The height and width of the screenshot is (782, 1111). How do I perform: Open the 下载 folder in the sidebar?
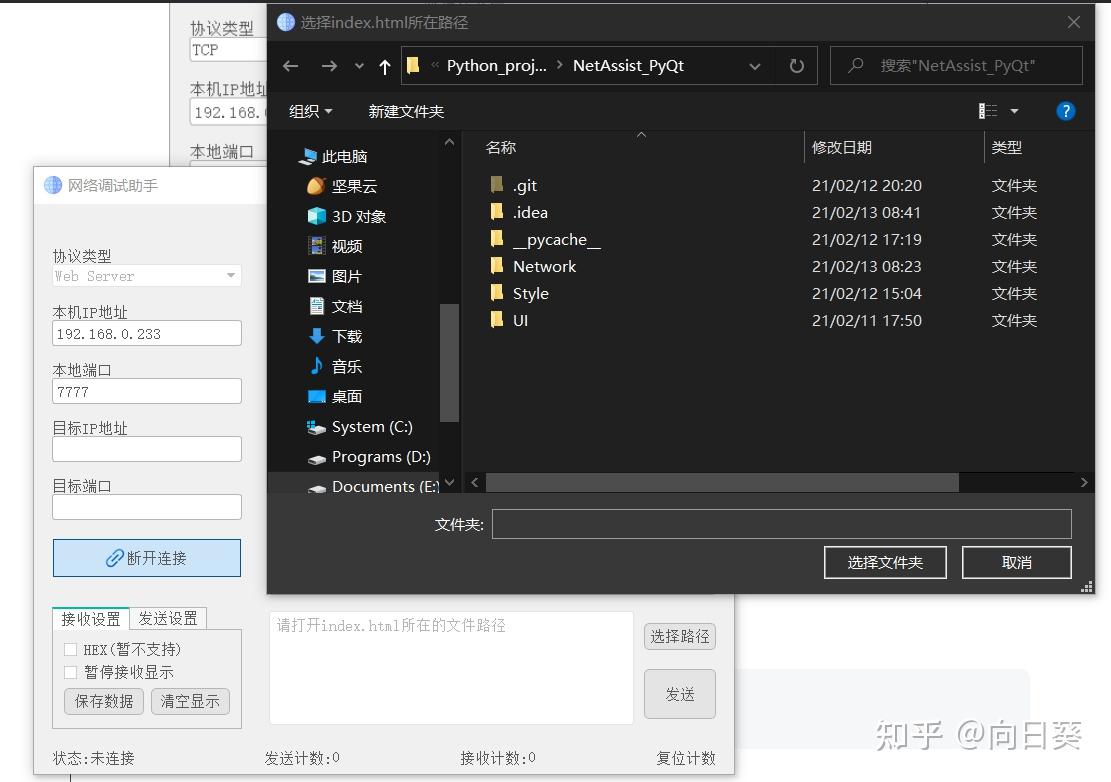(347, 336)
